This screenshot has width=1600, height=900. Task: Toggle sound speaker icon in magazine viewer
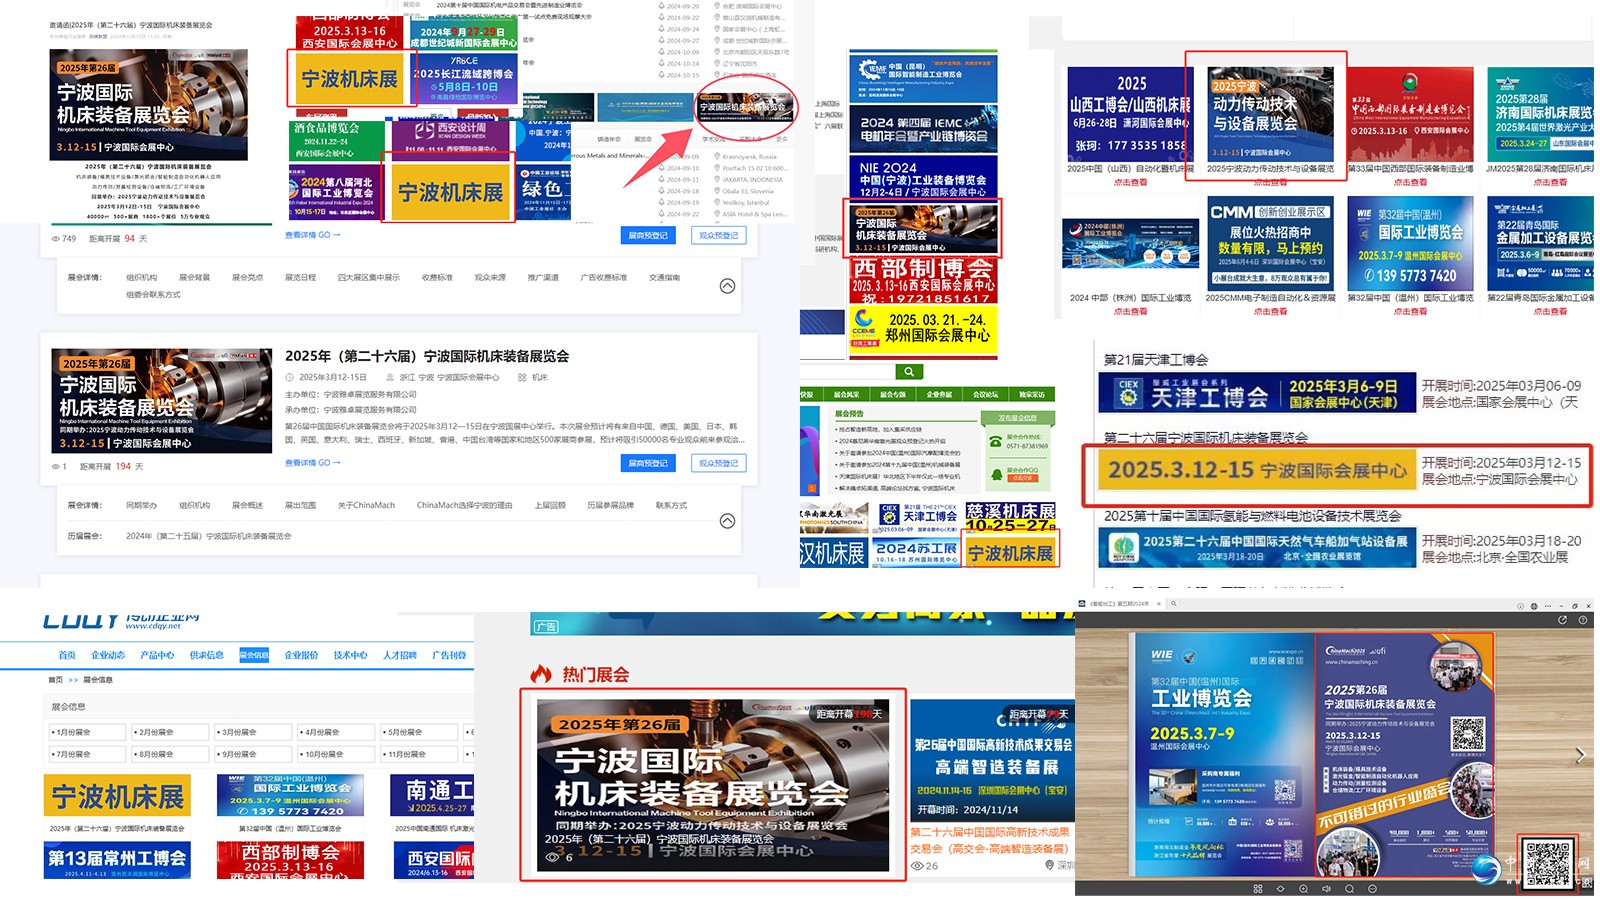click(1326, 889)
